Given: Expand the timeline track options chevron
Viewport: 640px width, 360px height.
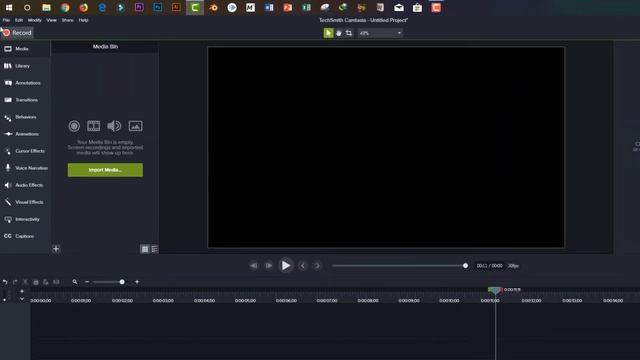Looking at the screenshot, I should point(22,299).
